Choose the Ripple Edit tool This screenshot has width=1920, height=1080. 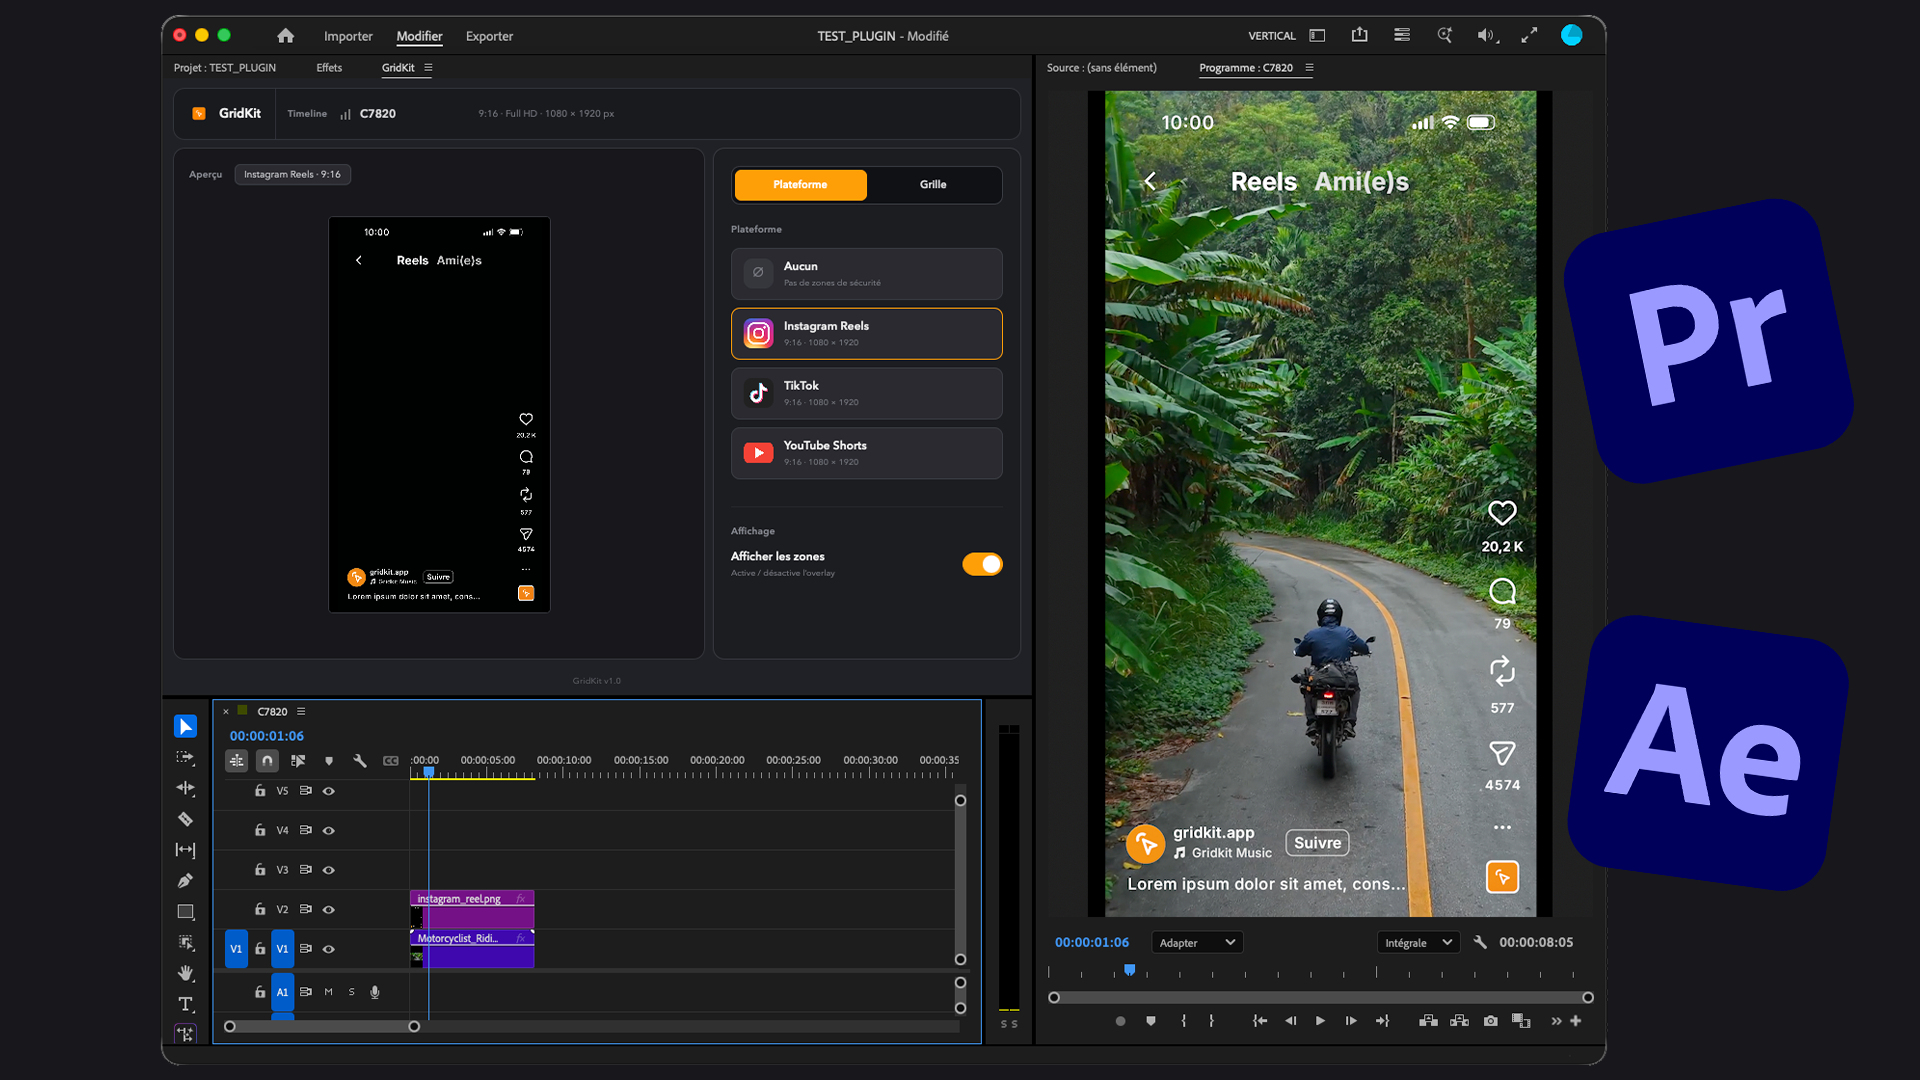click(185, 788)
